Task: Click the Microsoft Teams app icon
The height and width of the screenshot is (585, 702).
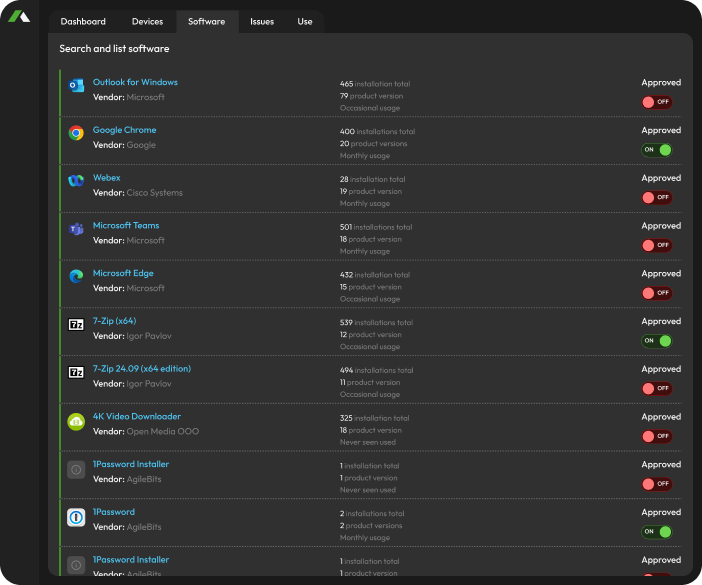Action: (76, 229)
